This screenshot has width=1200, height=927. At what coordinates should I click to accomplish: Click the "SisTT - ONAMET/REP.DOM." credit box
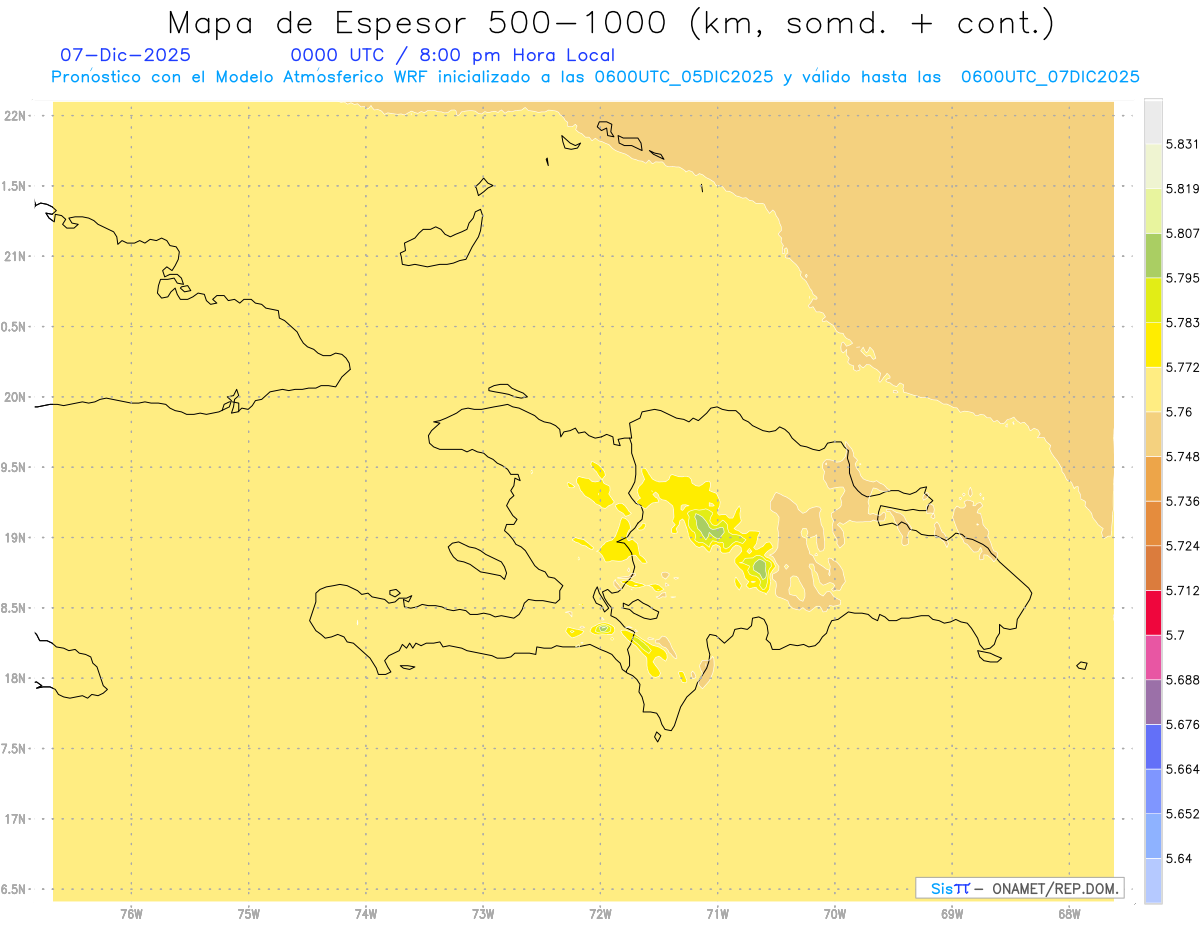point(1019,888)
